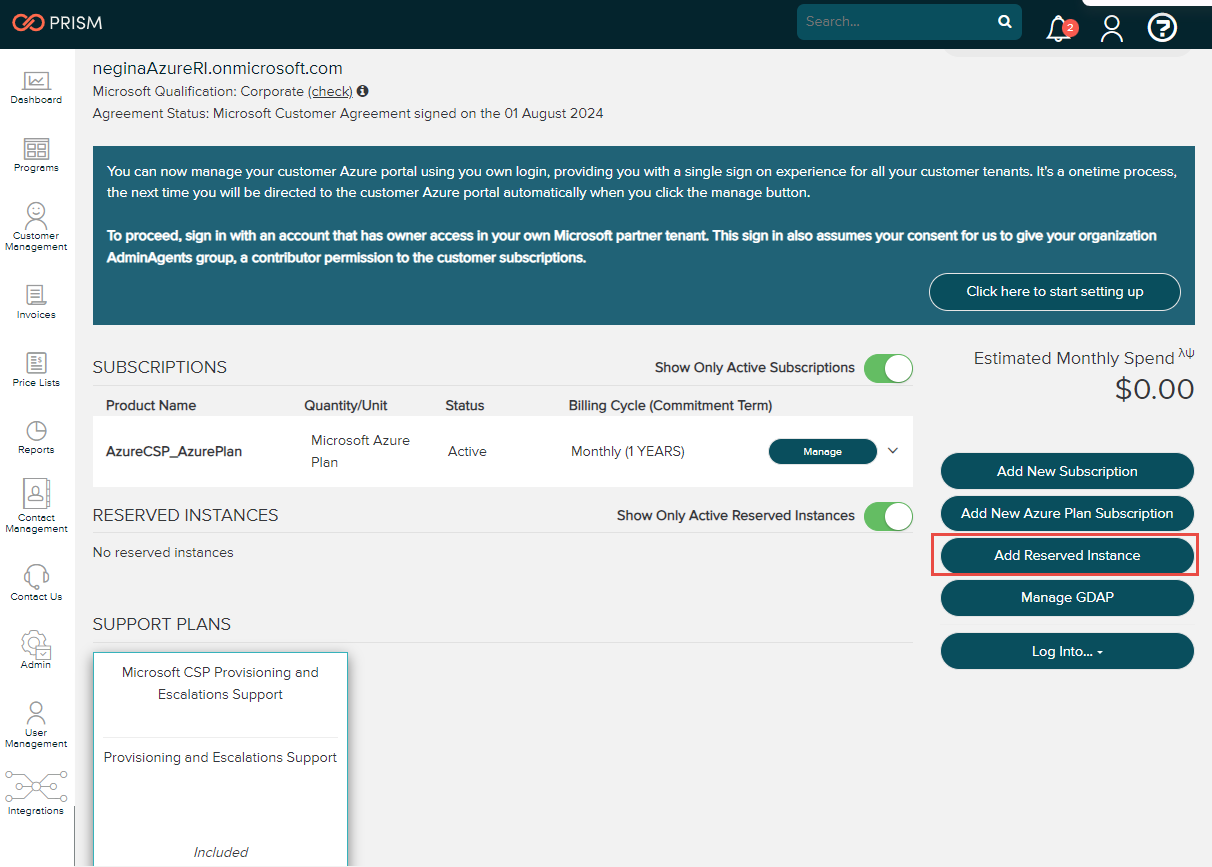Open the notifications bell

[1059, 28]
